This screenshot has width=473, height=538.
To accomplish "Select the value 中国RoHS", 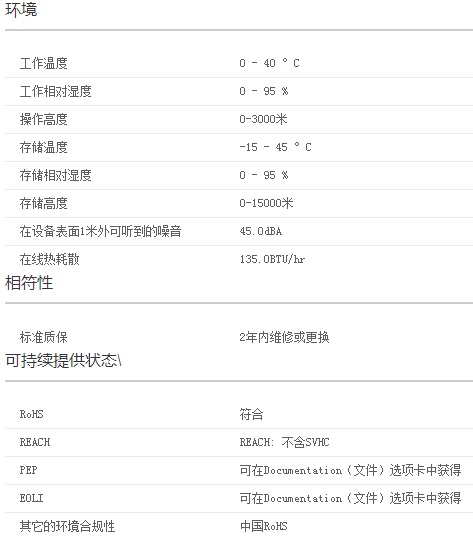I will (x=263, y=526).
